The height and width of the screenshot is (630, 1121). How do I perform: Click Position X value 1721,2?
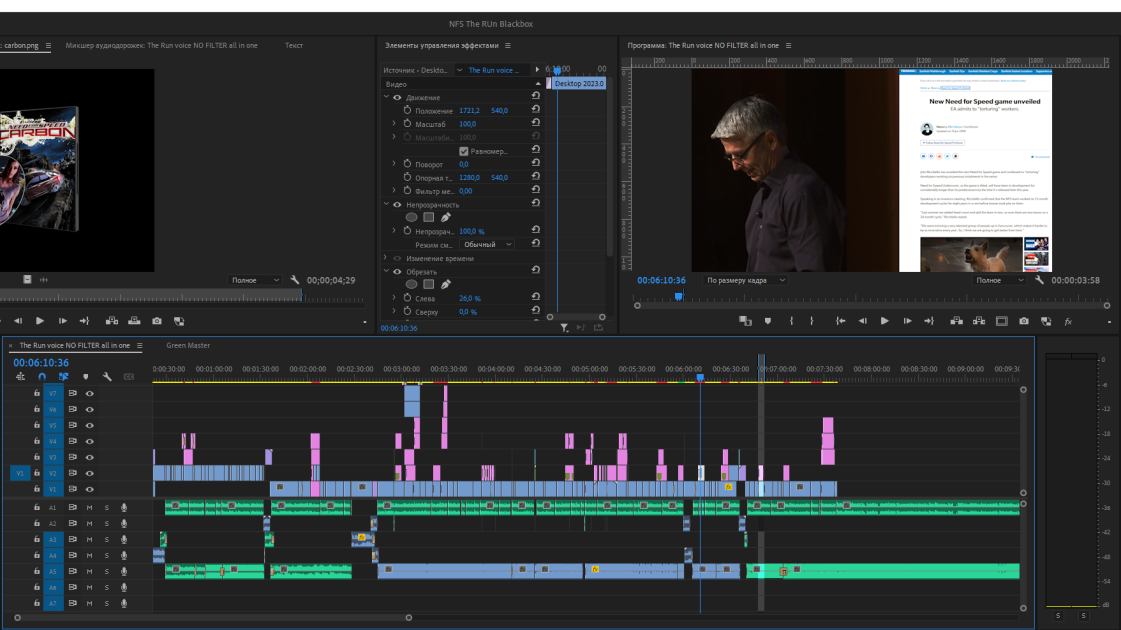point(469,111)
